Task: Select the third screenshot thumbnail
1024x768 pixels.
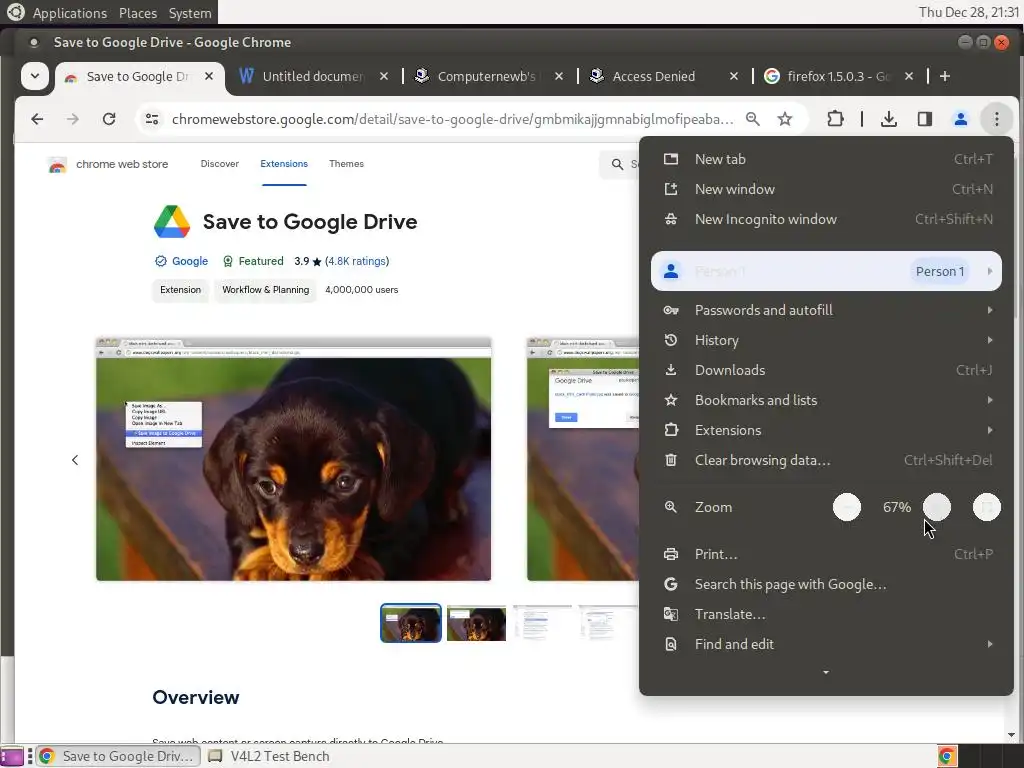Action: point(542,623)
